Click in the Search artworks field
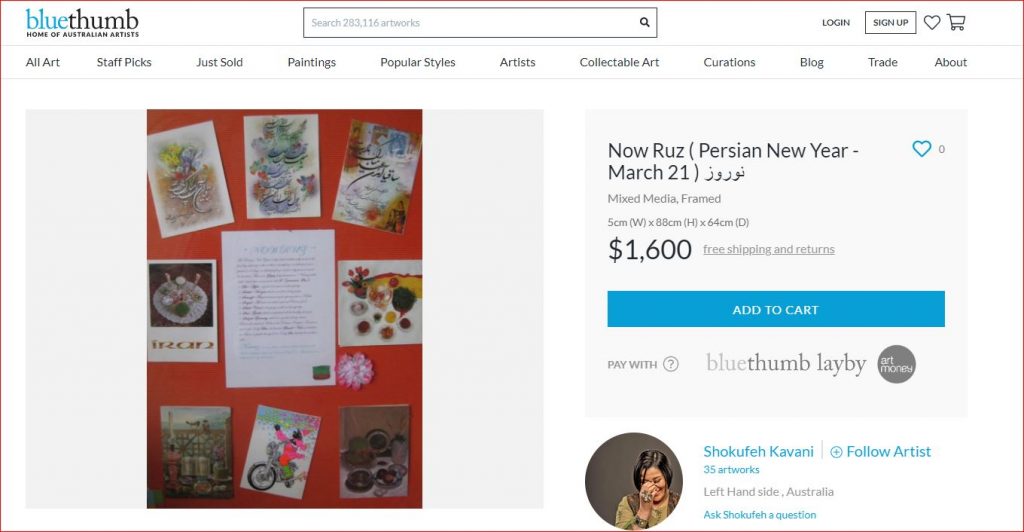 click(470, 23)
